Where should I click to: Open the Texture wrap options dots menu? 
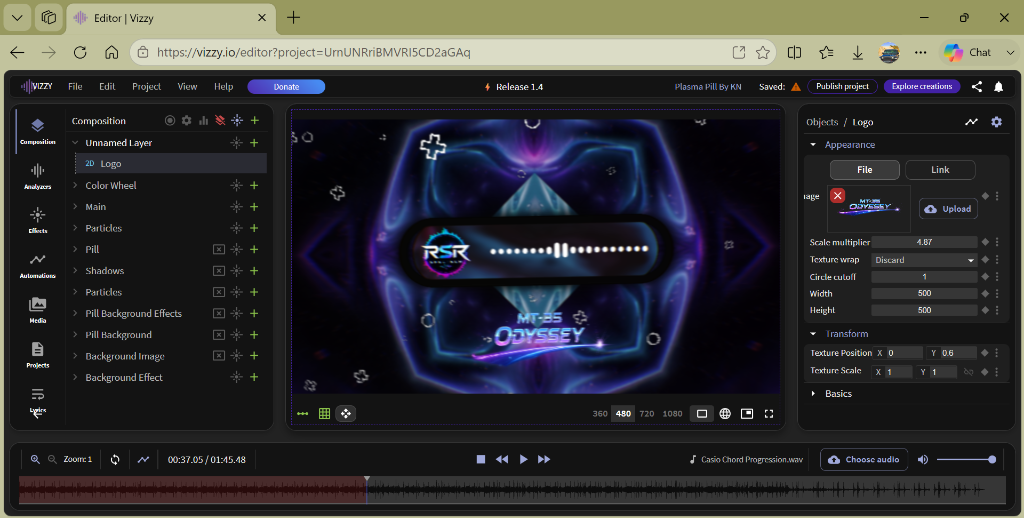coord(997,259)
